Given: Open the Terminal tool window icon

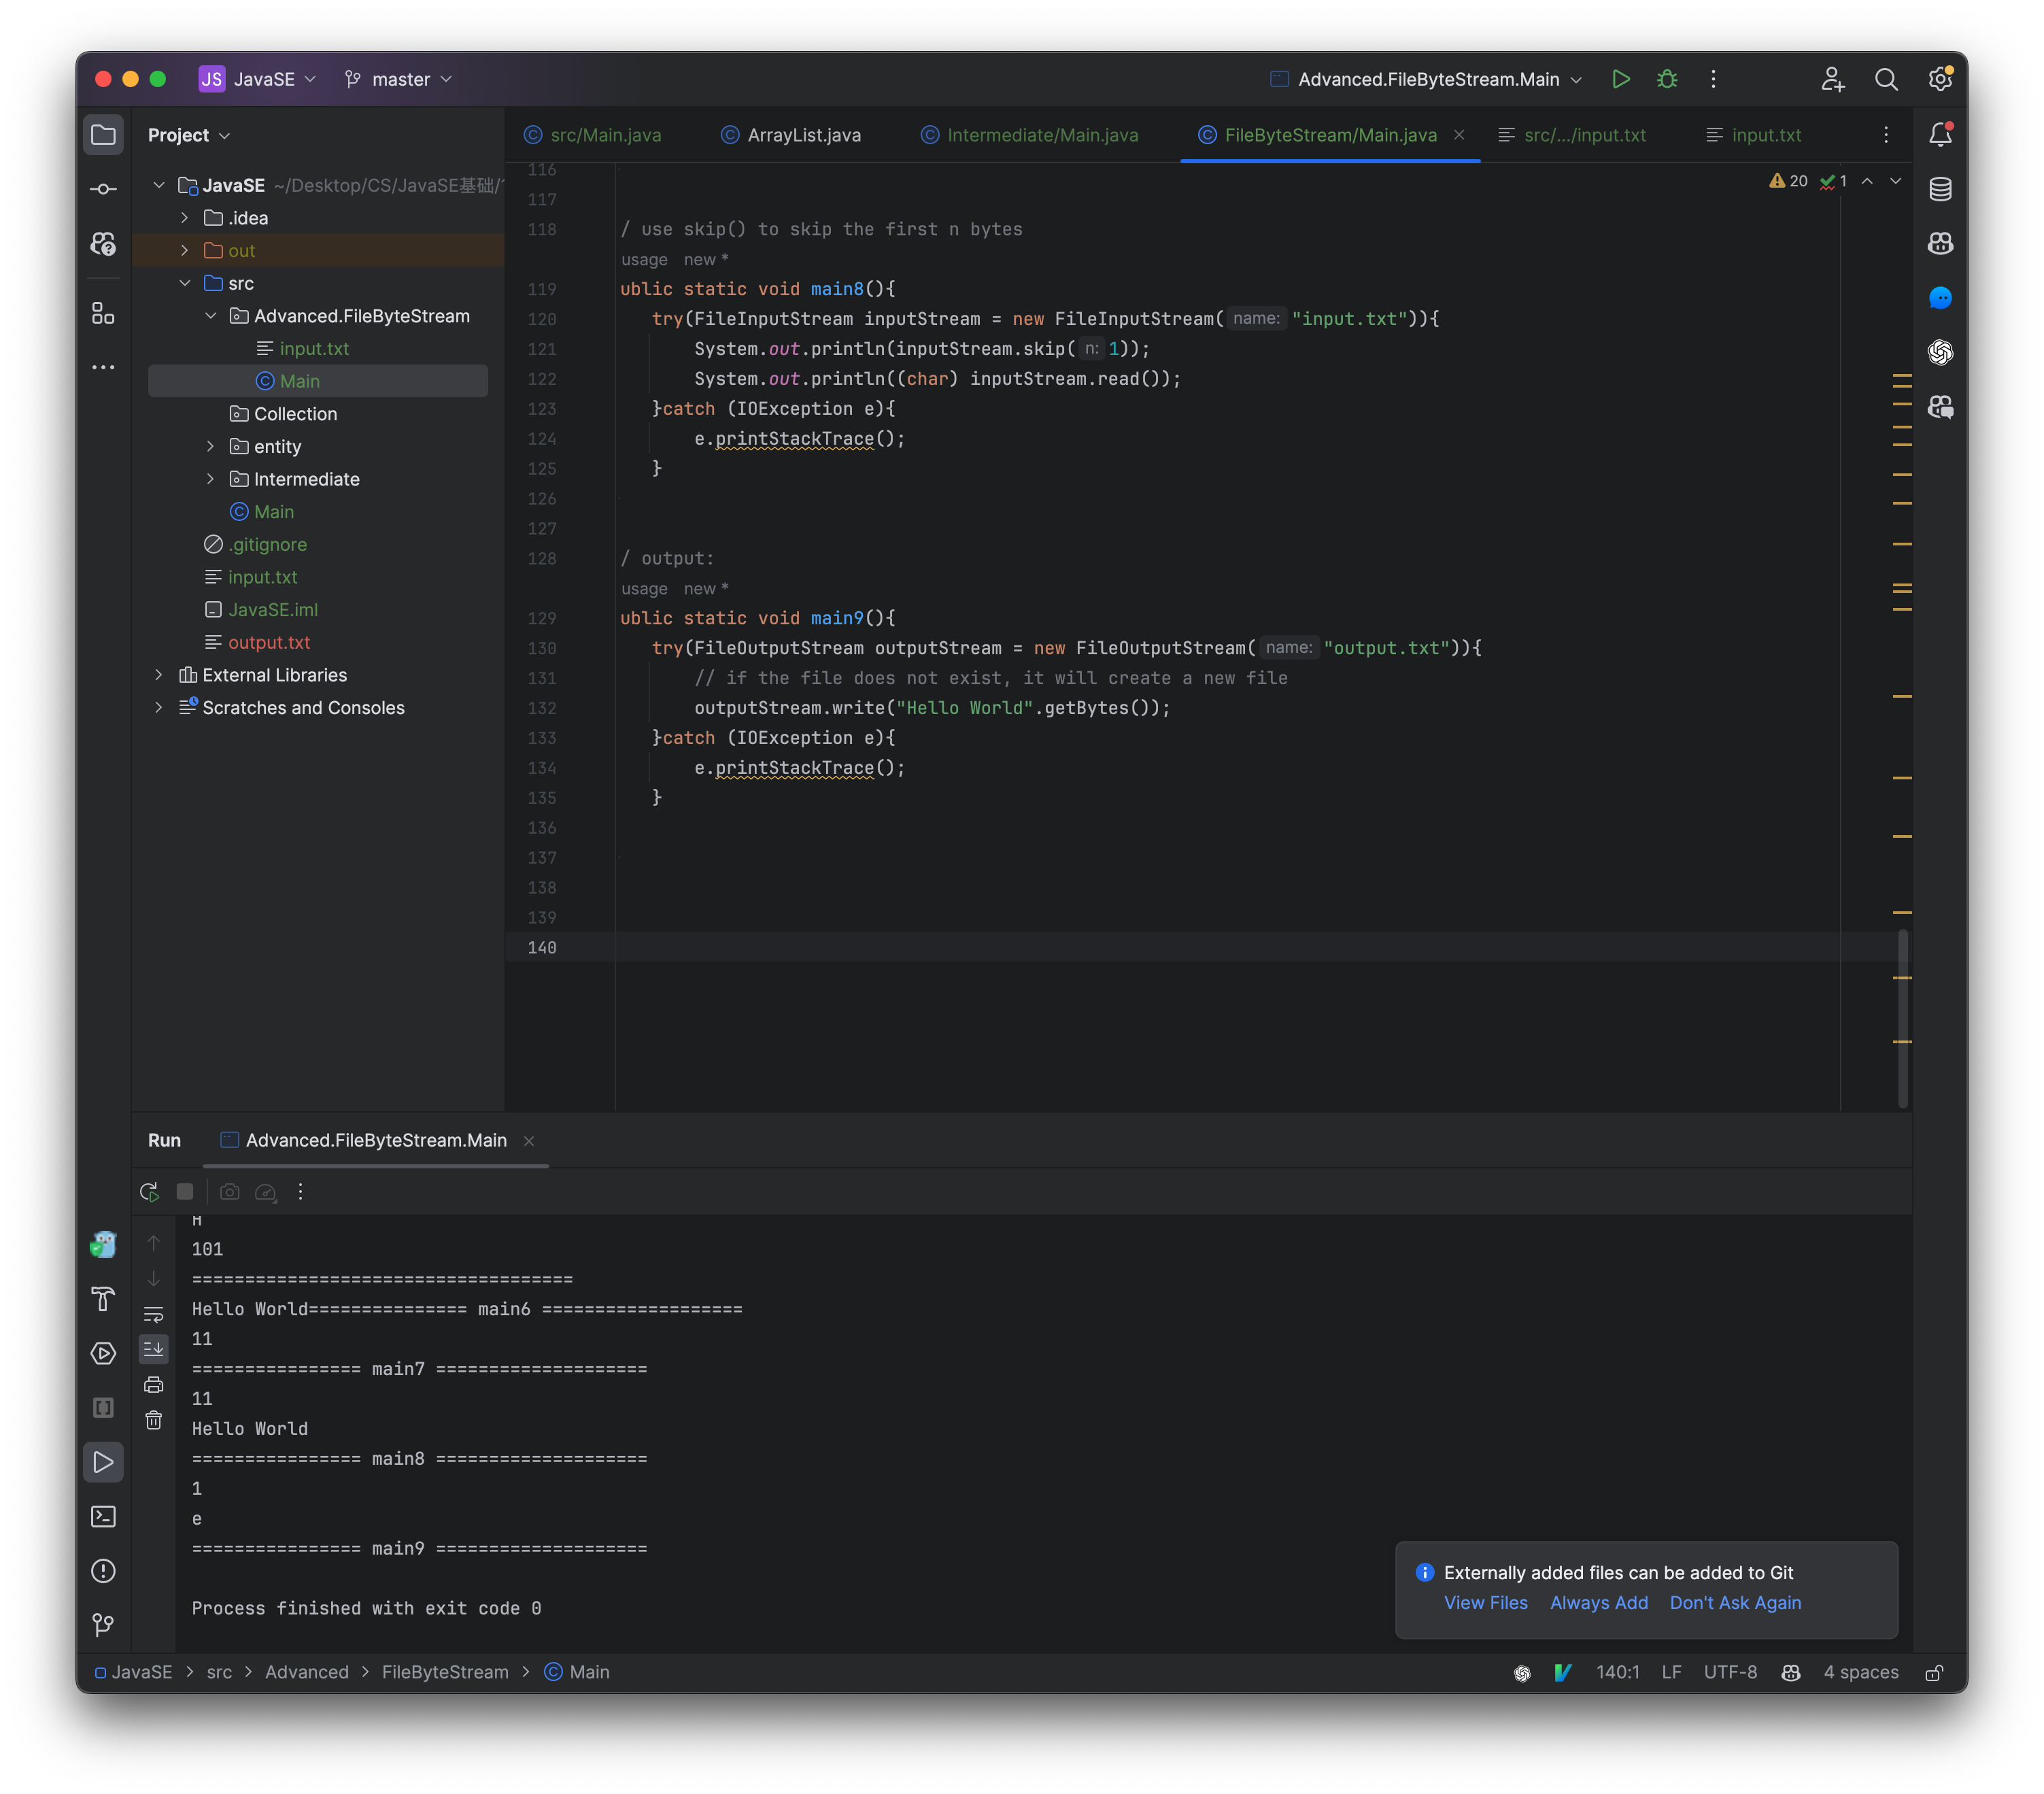Looking at the screenshot, I should (x=103, y=1516).
